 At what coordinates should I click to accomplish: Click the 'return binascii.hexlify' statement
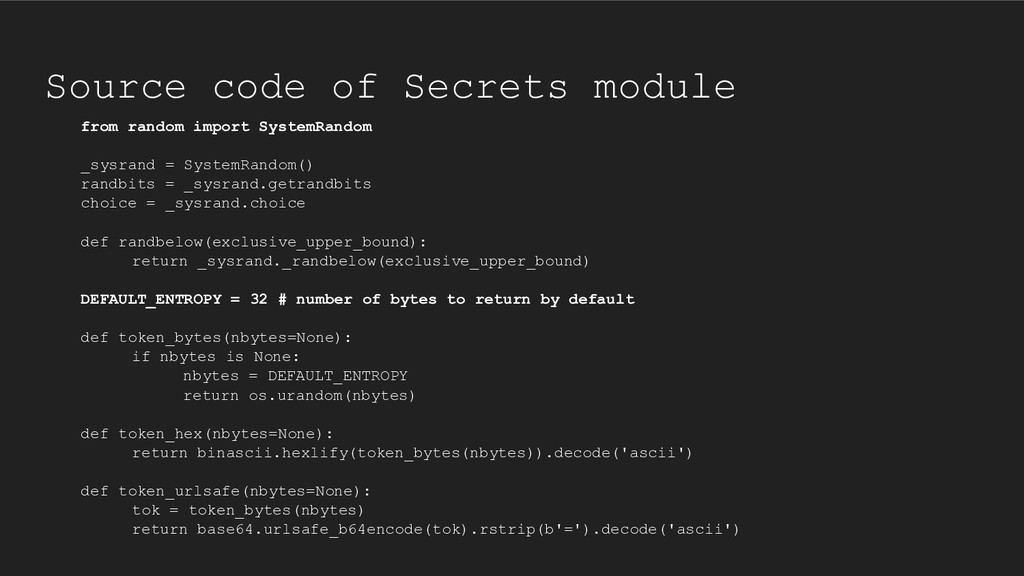(x=412, y=453)
